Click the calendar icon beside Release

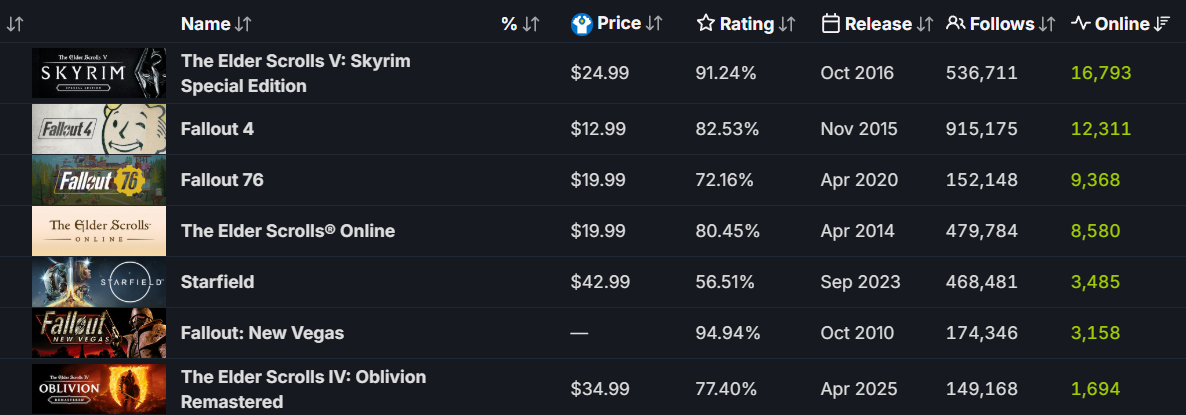tap(830, 24)
